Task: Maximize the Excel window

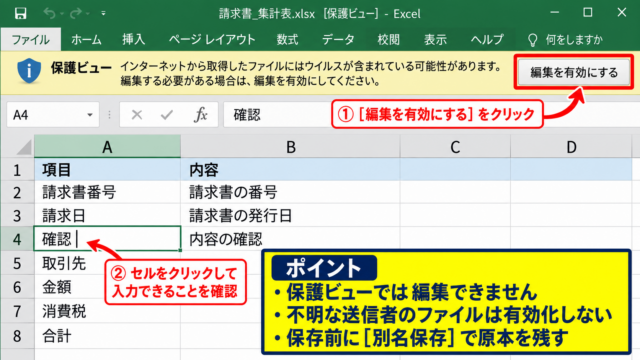Action: click(x=588, y=13)
